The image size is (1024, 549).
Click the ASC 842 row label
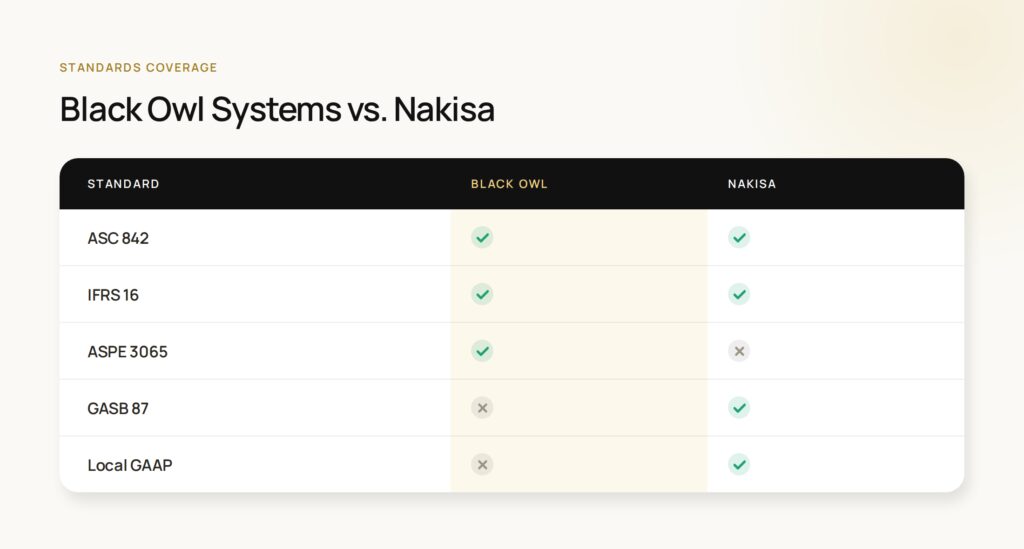118,238
